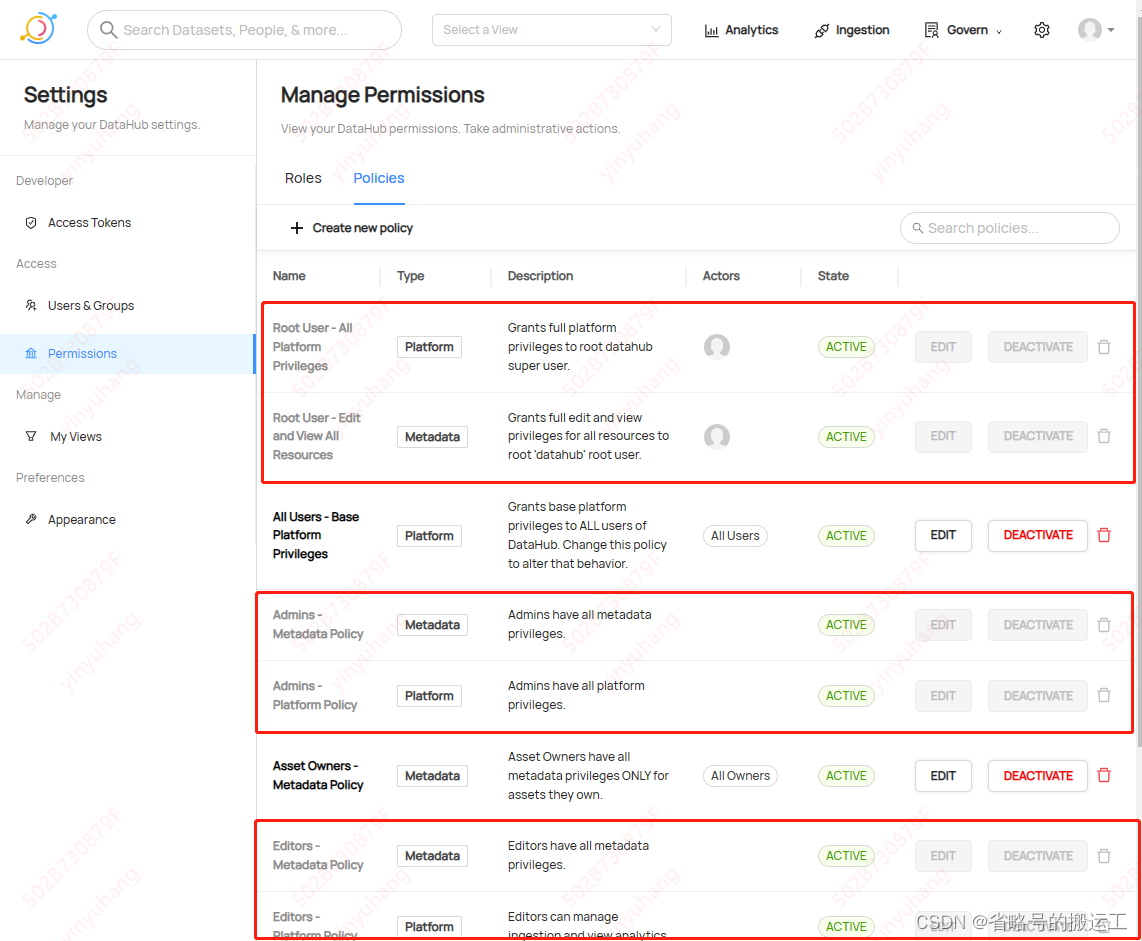Click trash icon for Admins Platform Policy
The image size is (1142, 941).
tap(1104, 696)
